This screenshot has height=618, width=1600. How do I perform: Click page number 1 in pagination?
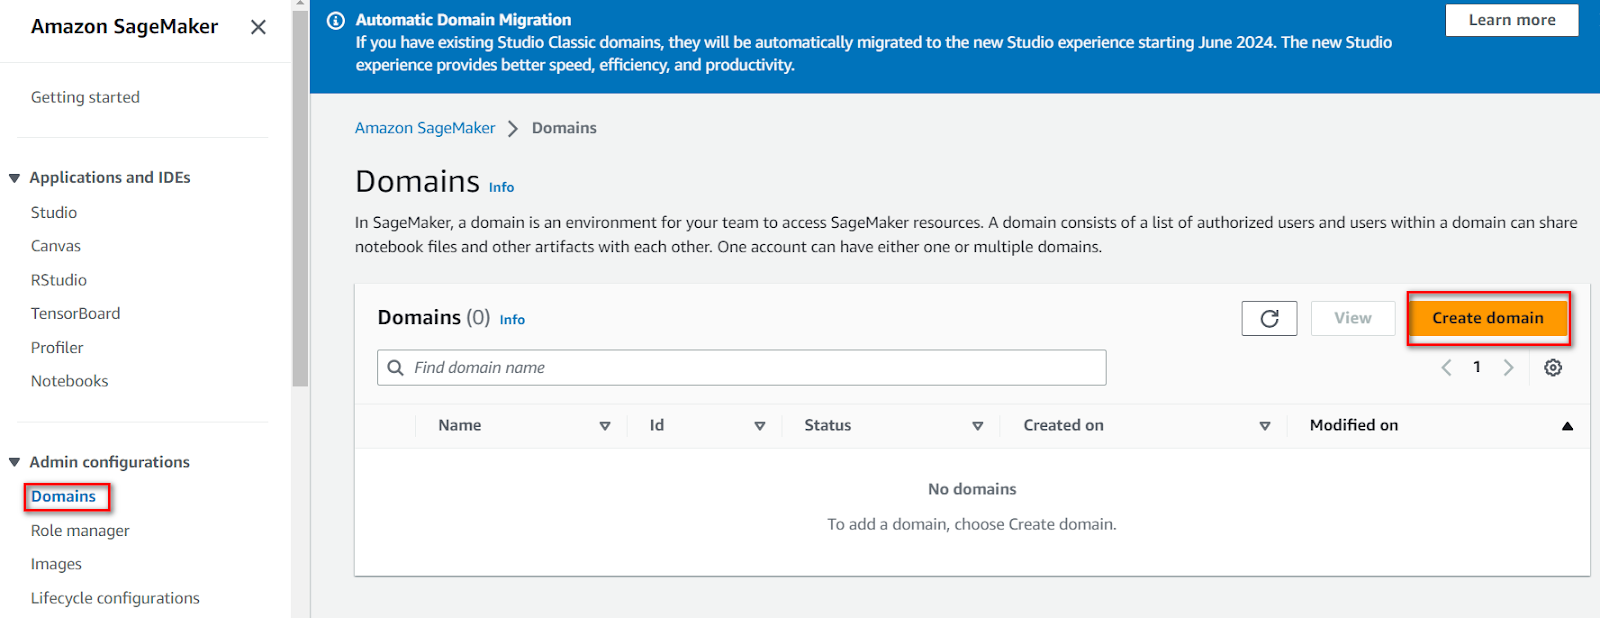pos(1477,367)
